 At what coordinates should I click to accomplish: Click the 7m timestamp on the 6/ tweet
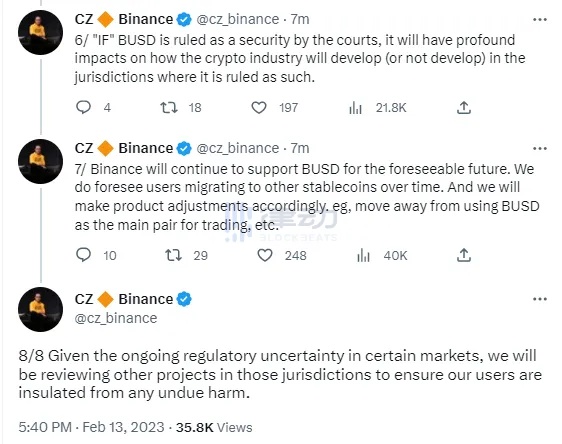300,19
